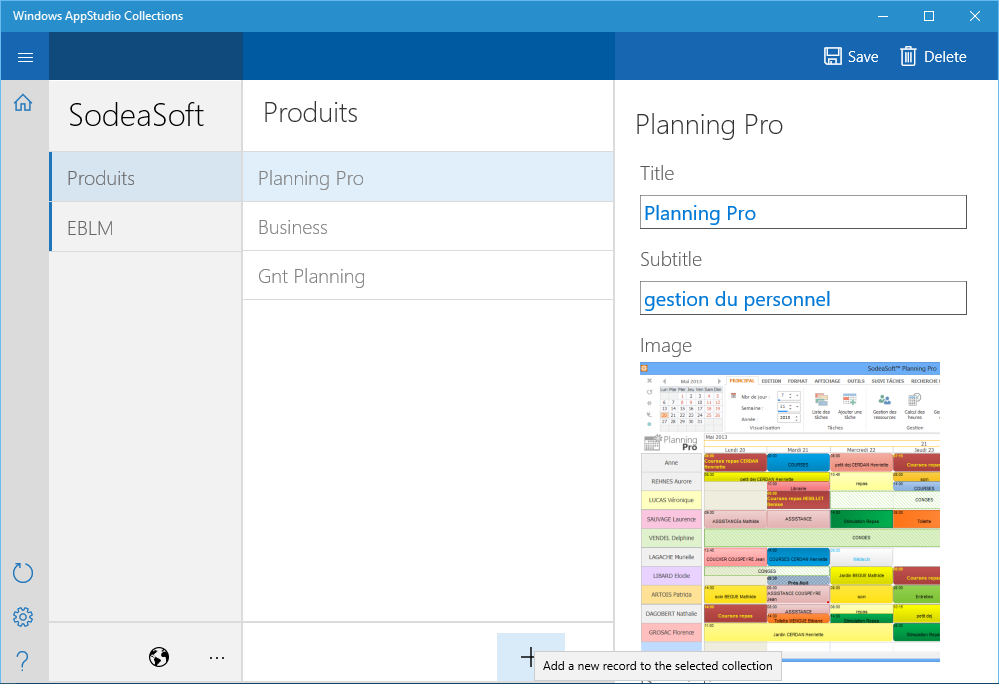Minimize the AppStudio Collections window
Image resolution: width=999 pixels, height=684 pixels.
point(882,16)
